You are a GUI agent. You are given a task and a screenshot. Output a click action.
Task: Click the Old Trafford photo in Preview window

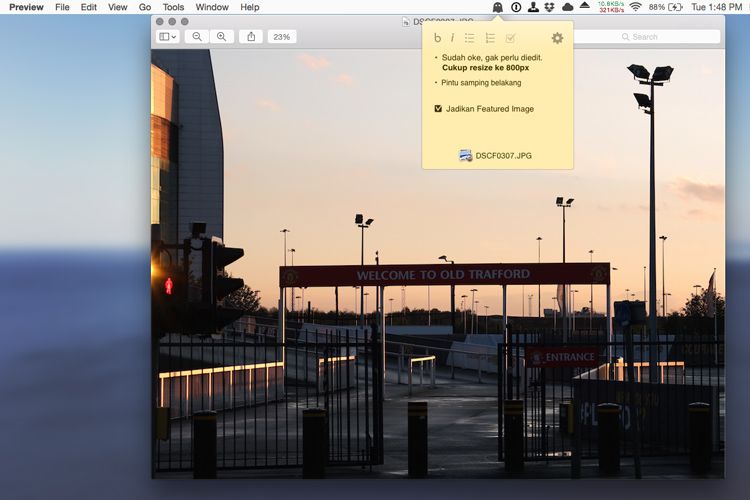coord(438,263)
